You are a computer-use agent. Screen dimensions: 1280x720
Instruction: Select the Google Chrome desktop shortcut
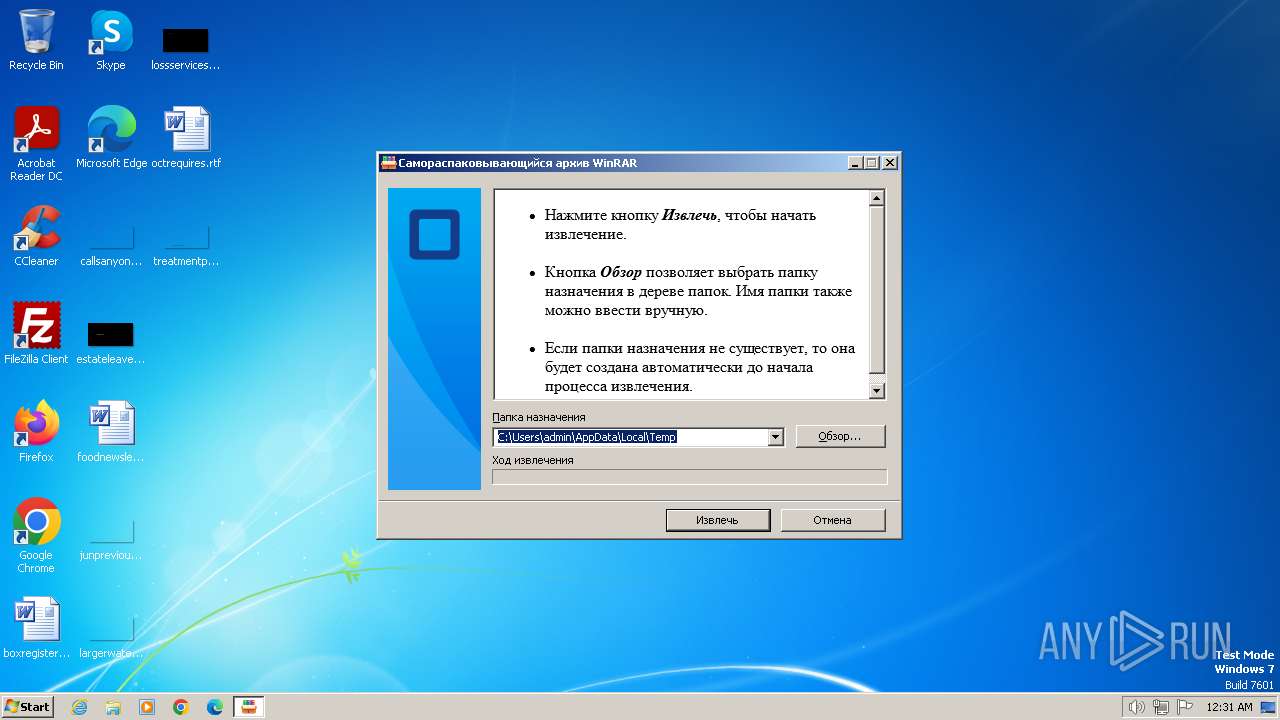tap(36, 535)
